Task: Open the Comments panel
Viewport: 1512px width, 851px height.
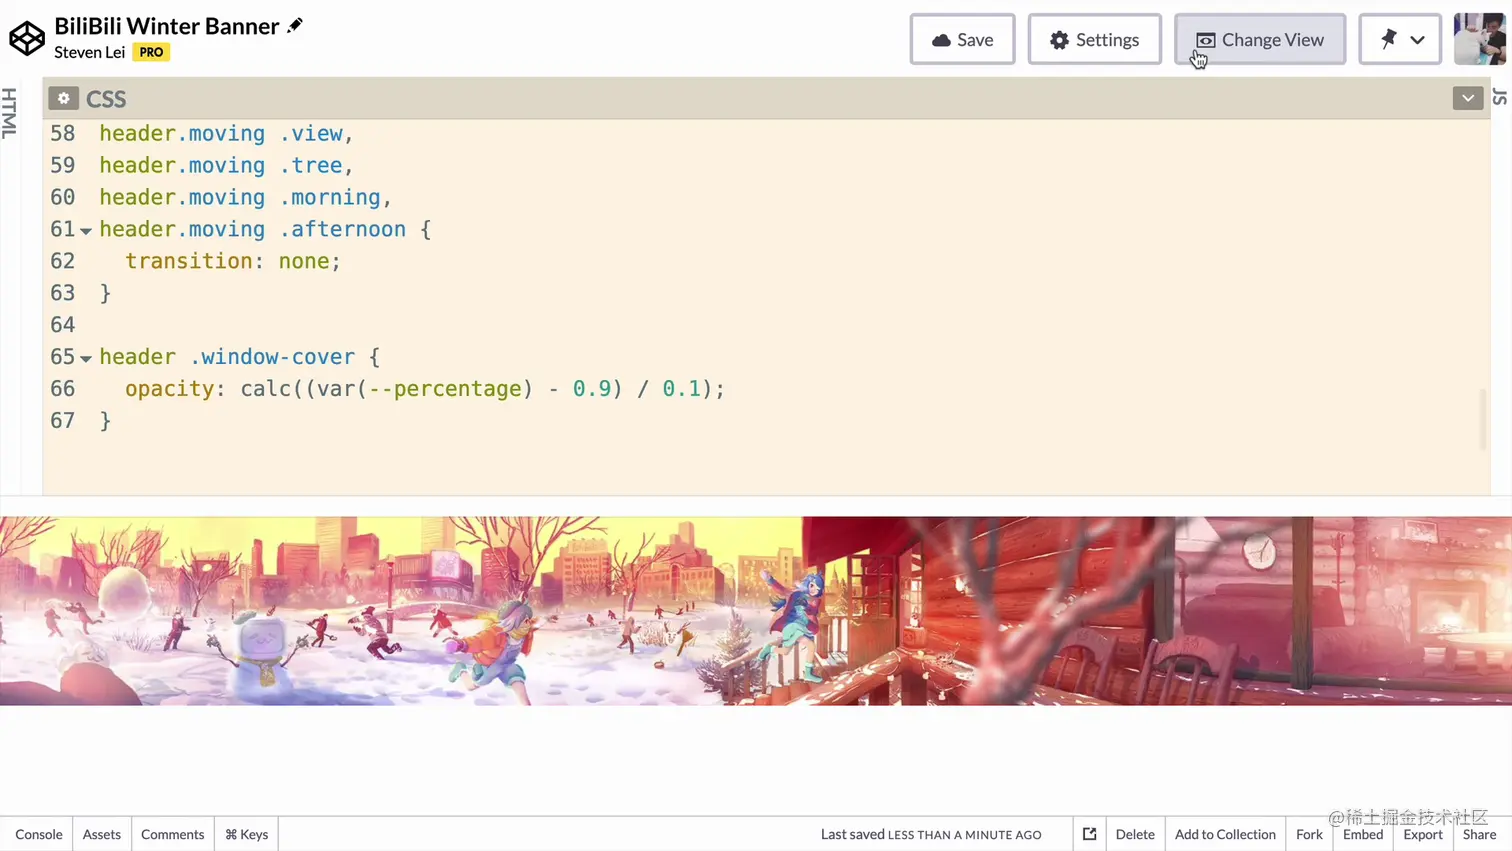Action: [x=172, y=834]
